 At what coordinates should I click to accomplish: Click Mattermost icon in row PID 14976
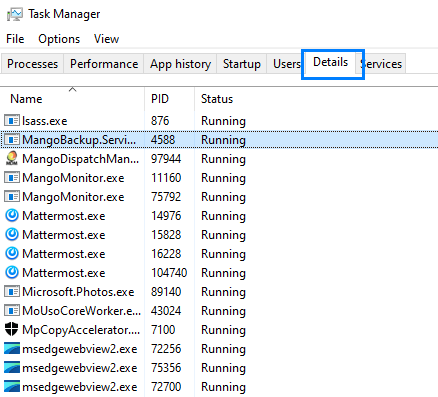(12, 215)
